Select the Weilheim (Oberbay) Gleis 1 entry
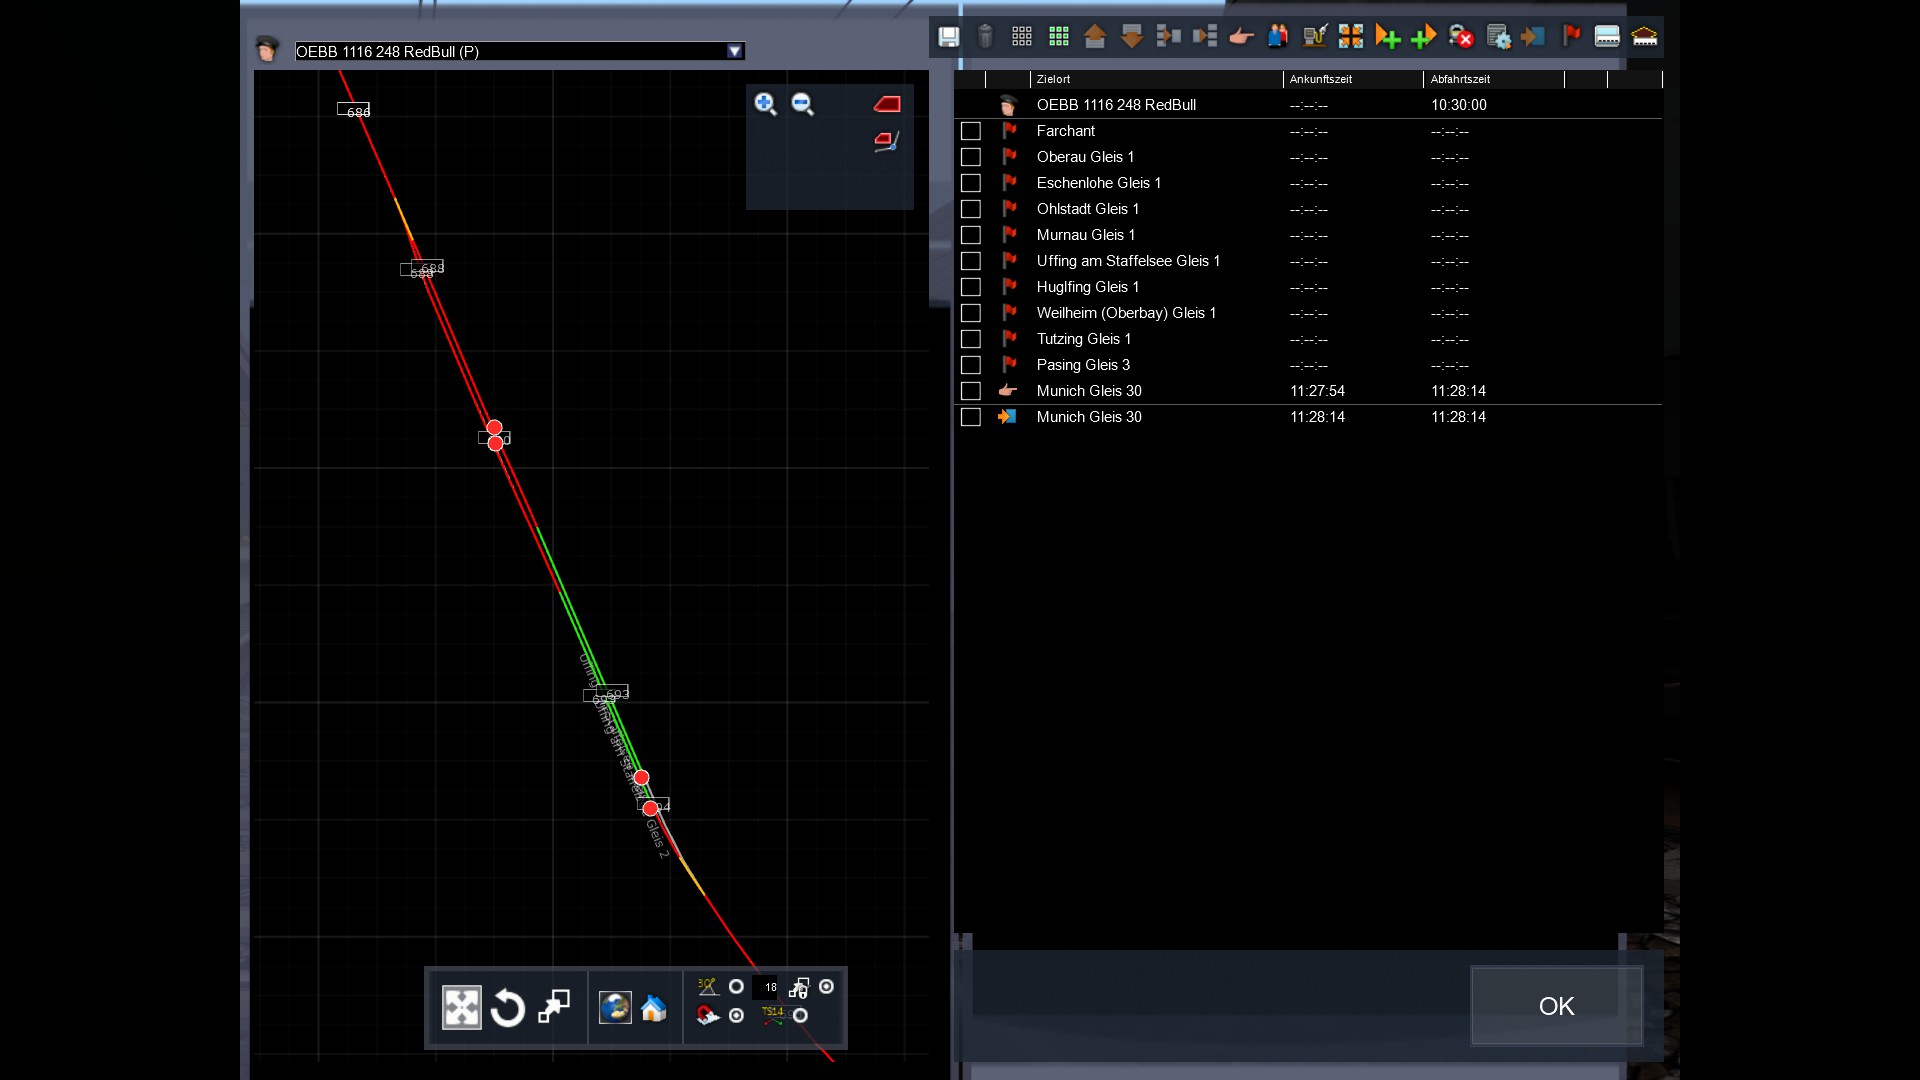The image size is (1920, 1080). [1126, 313]
